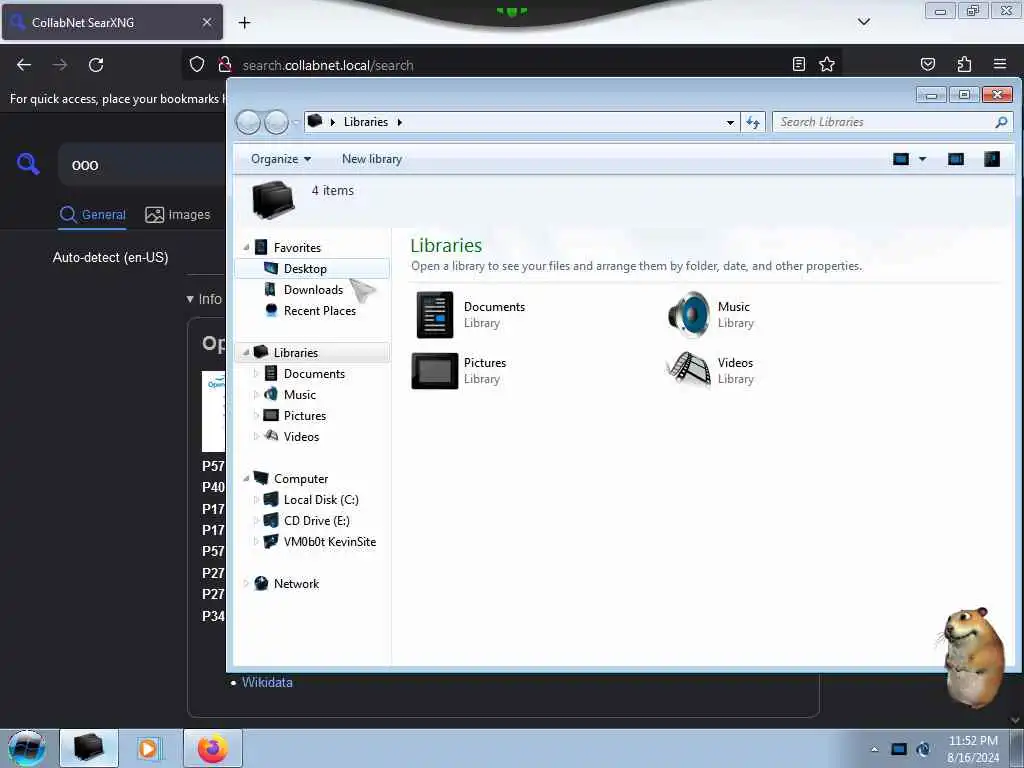Open media player taskbar icon

coord(148,748)
